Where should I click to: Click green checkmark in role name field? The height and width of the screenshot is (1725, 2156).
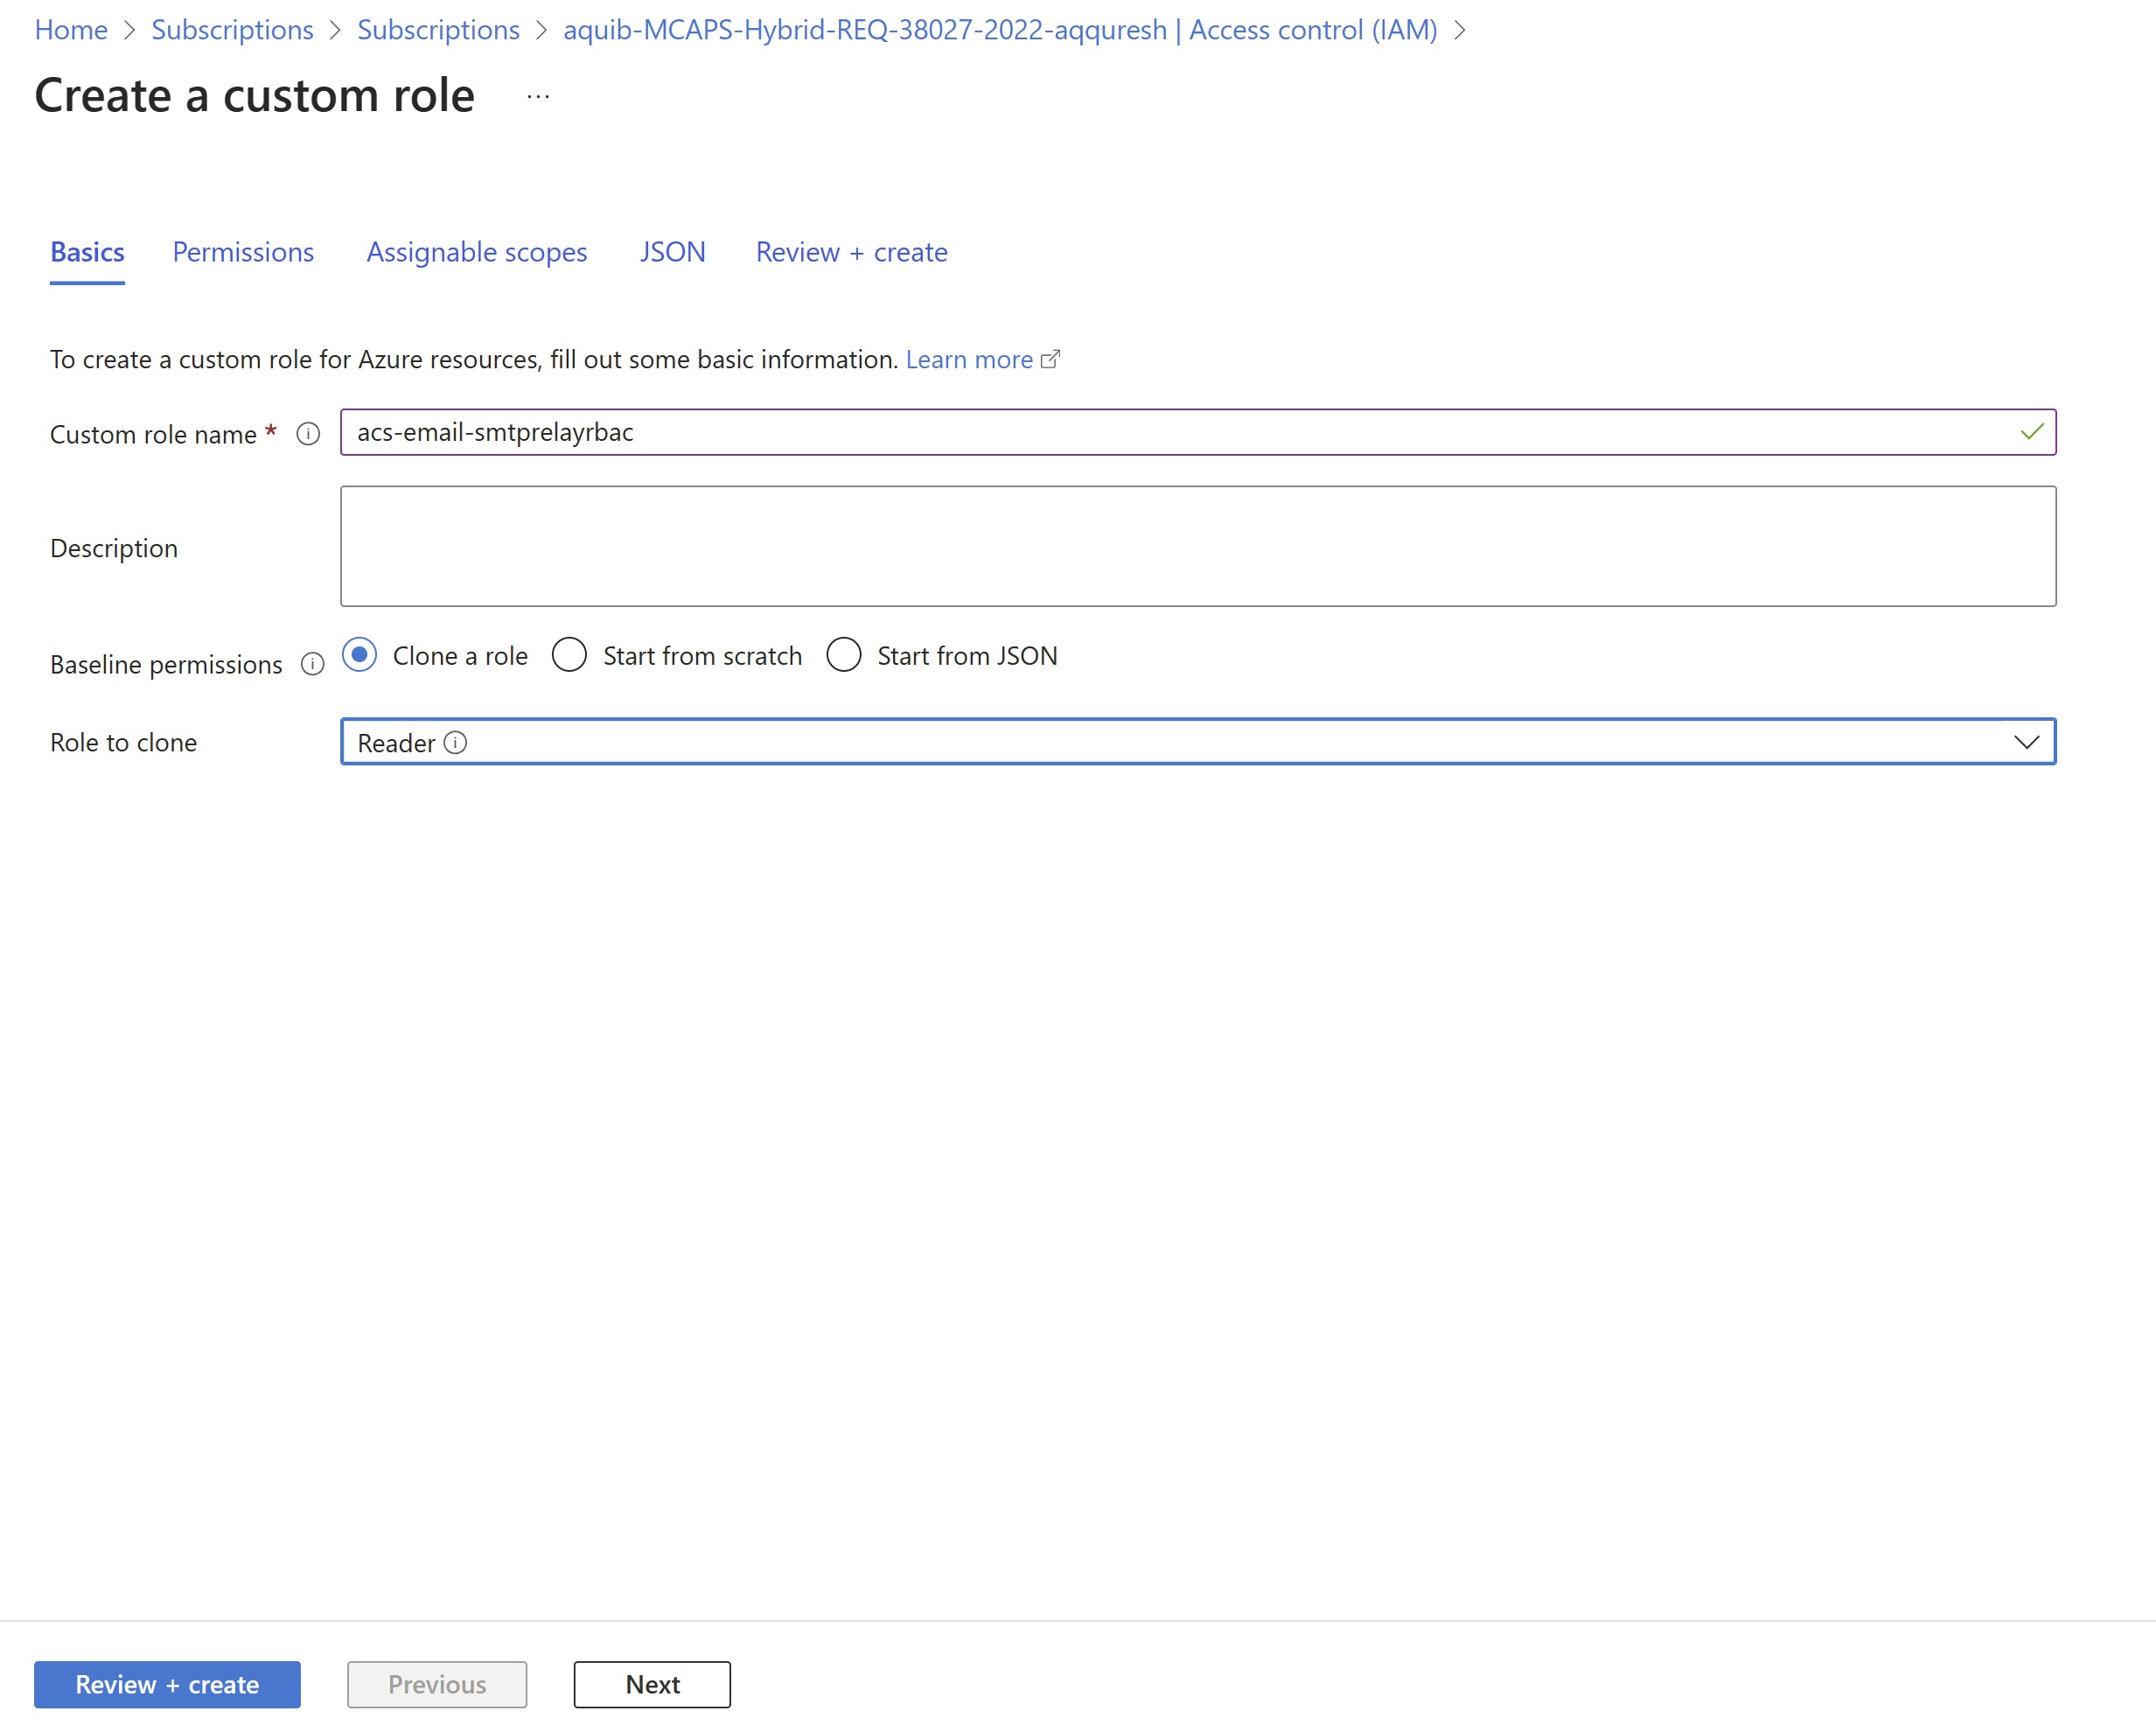2031,432
